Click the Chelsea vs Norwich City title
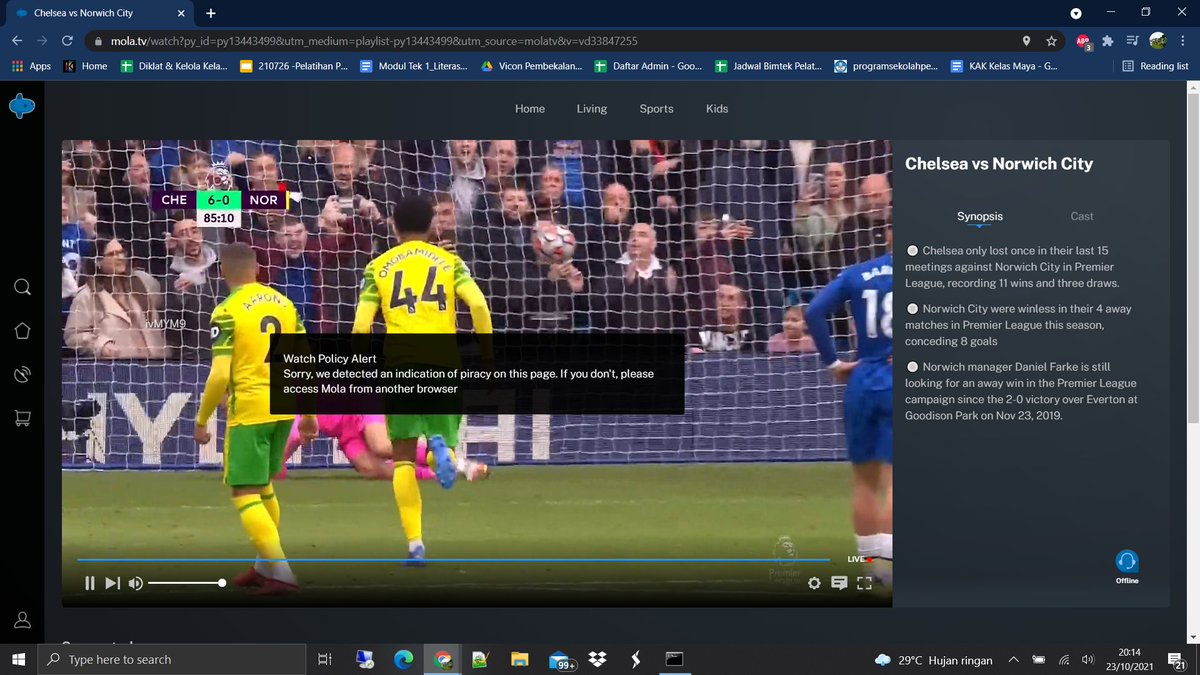This screenshot has width=1200, height=675. 999,164
